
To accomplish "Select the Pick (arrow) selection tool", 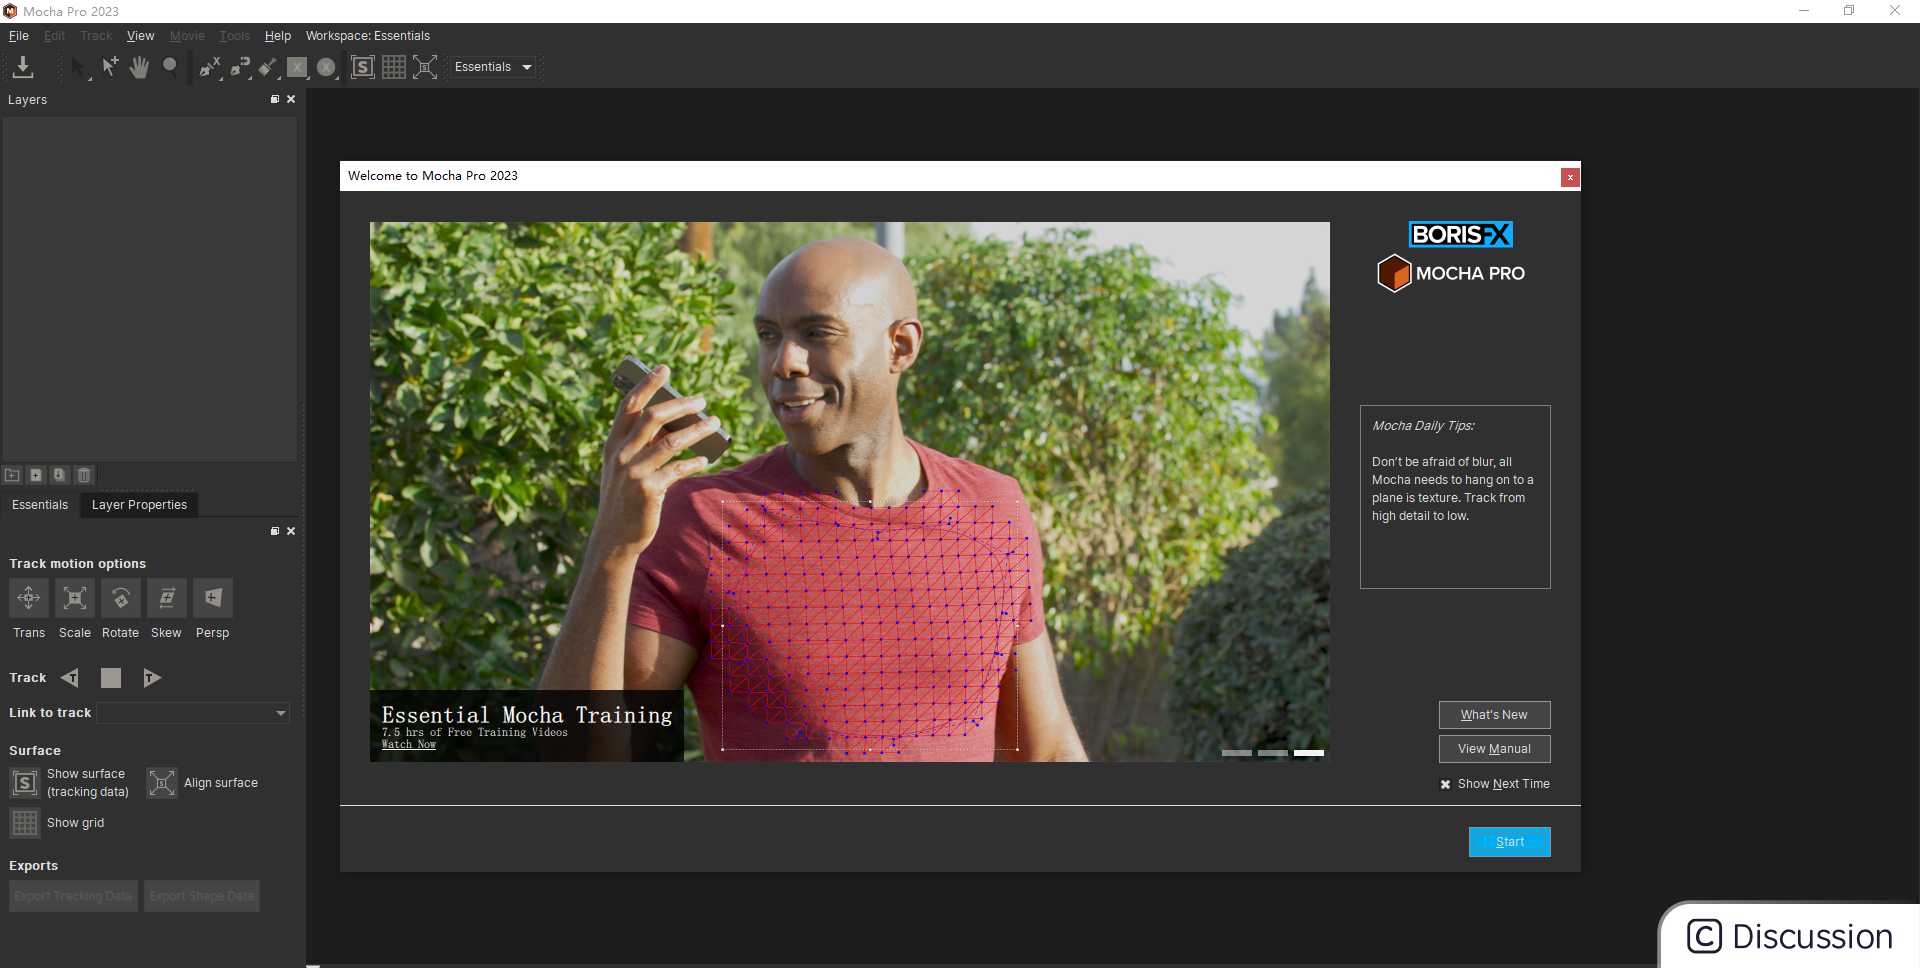I will click(x=79, y=67).
